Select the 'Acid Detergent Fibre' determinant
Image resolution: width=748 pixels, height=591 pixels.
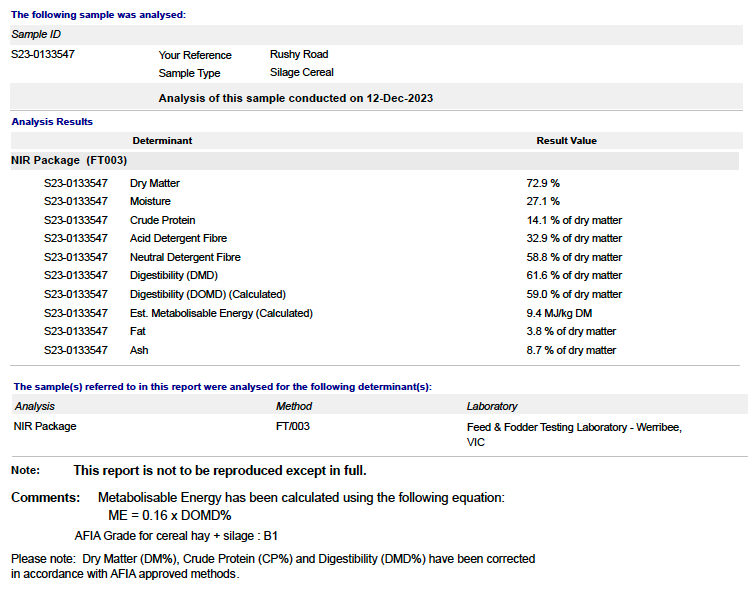(178, 238)
